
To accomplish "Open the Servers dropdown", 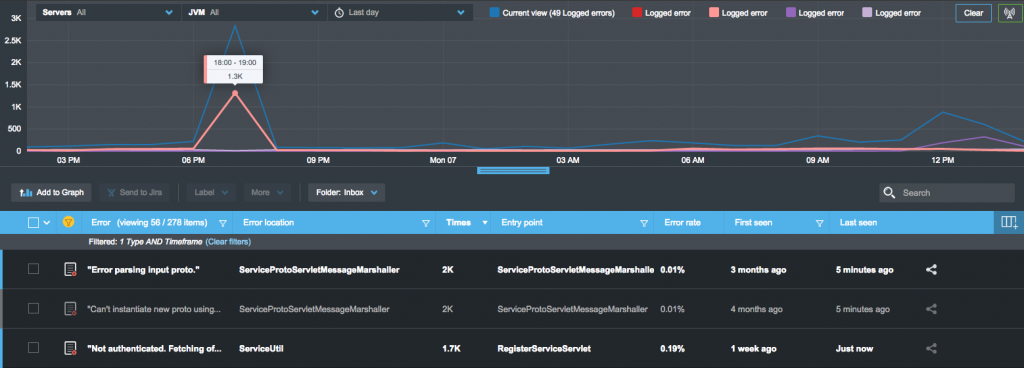I will pos(108,12).
